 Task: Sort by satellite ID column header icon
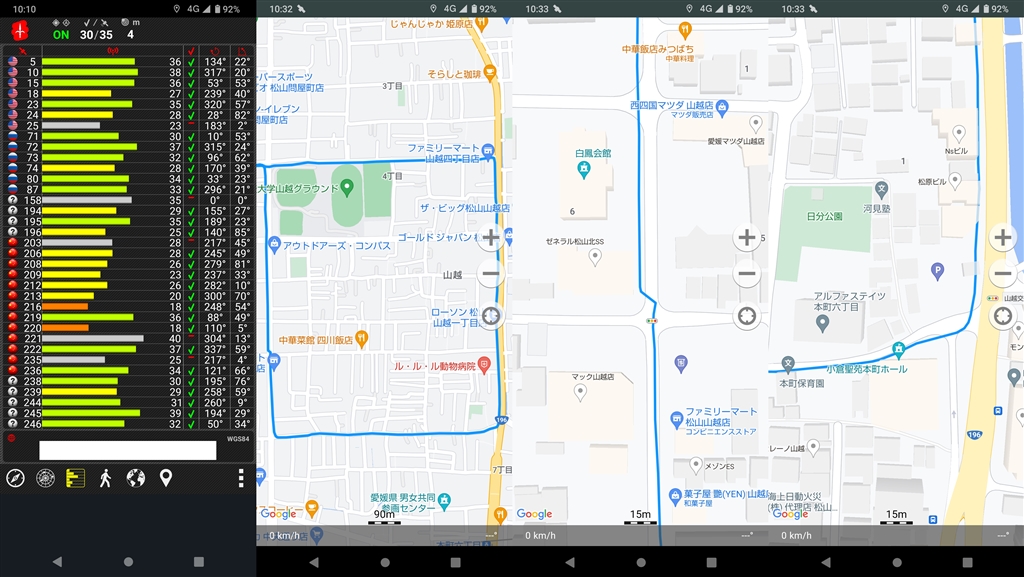click(22, 51)
